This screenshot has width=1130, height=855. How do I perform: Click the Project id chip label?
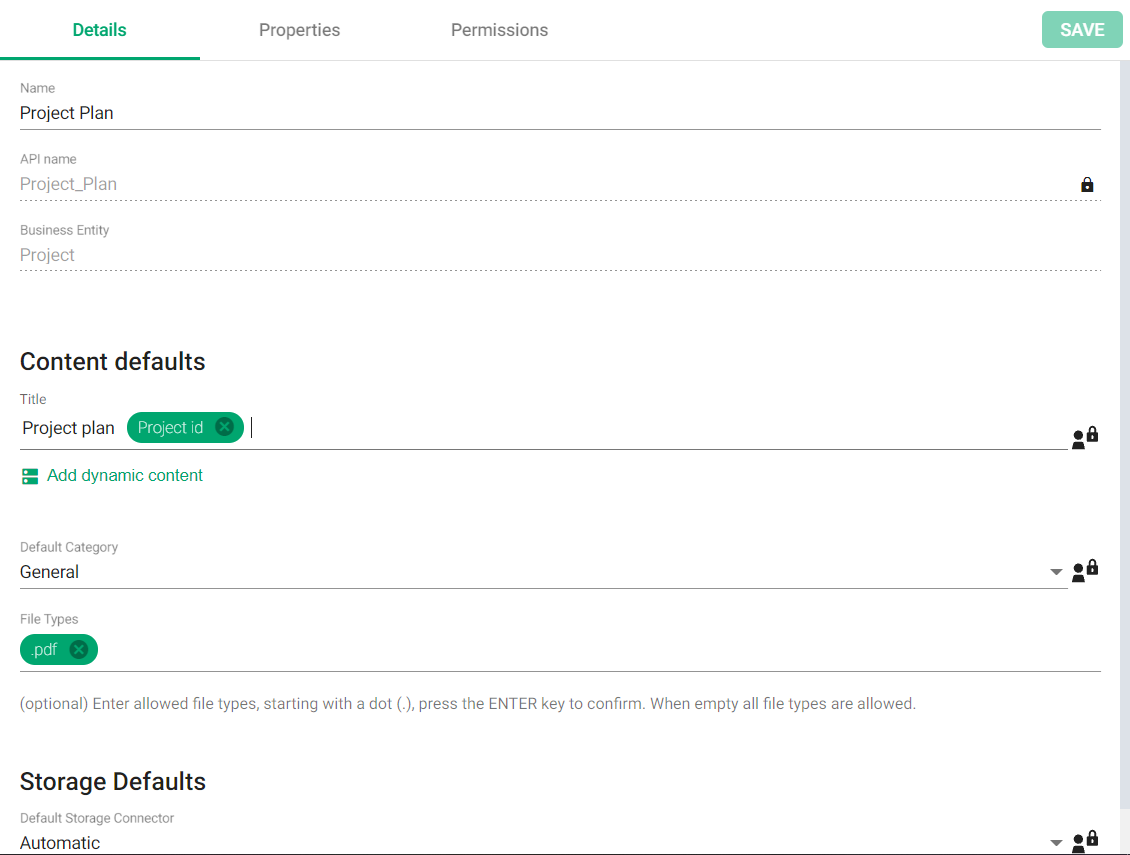tap(170, 428)
